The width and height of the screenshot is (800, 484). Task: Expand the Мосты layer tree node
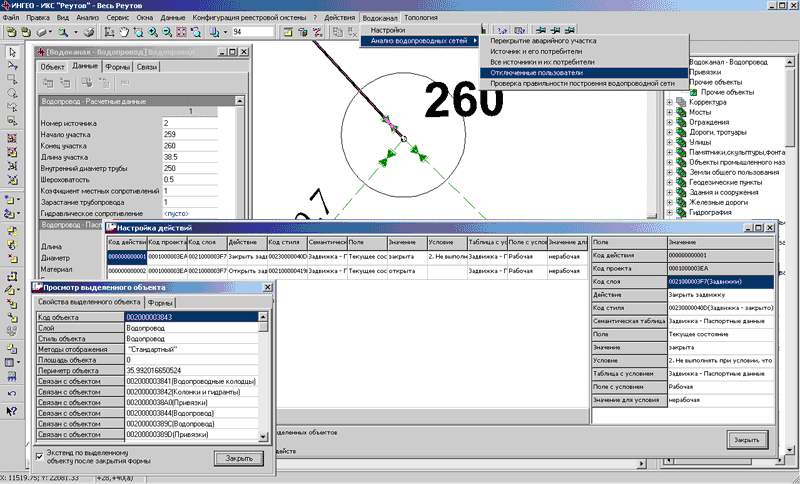coord(669,114)
